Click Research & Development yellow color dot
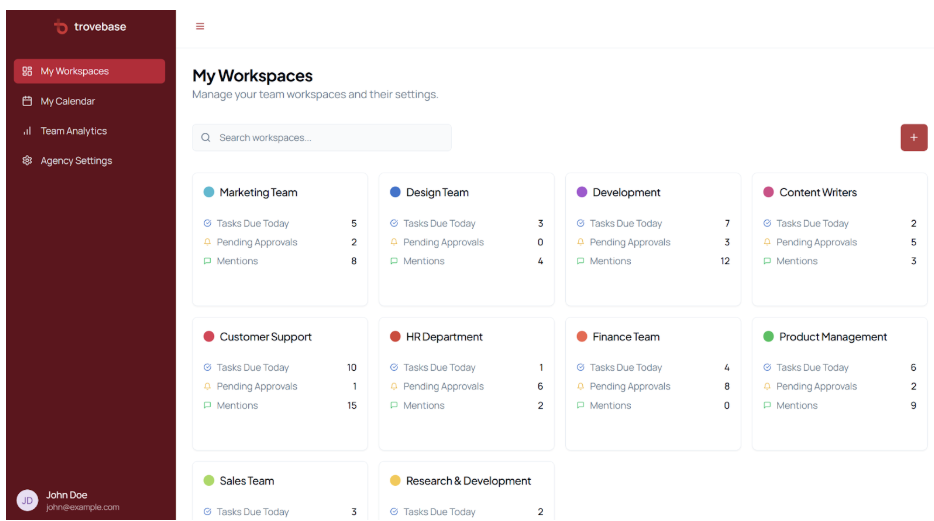This screenshot has height=521, width=934. tap(395, 481)
